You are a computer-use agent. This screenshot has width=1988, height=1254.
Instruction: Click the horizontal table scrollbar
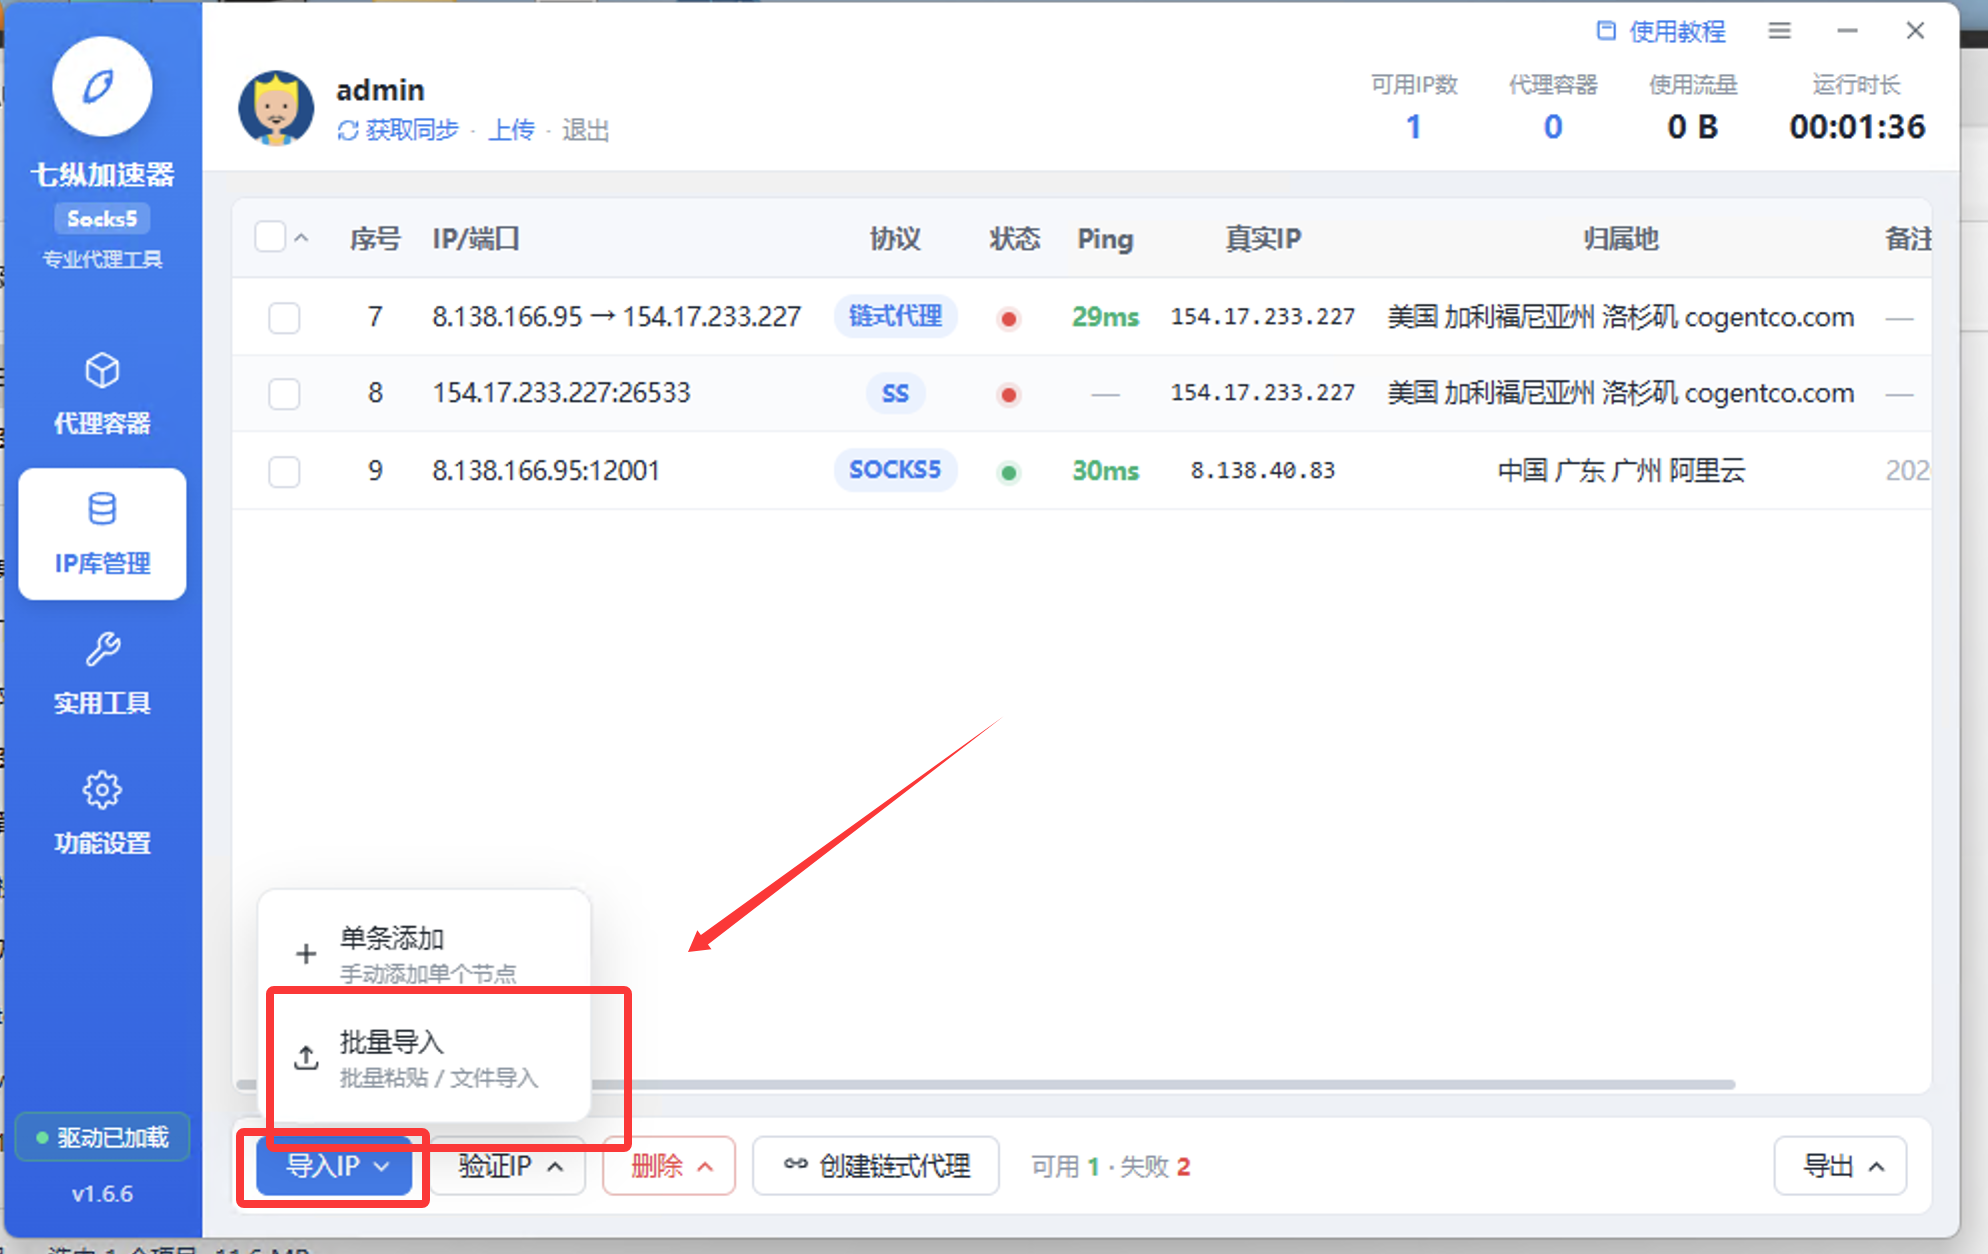click(985, 1084)
